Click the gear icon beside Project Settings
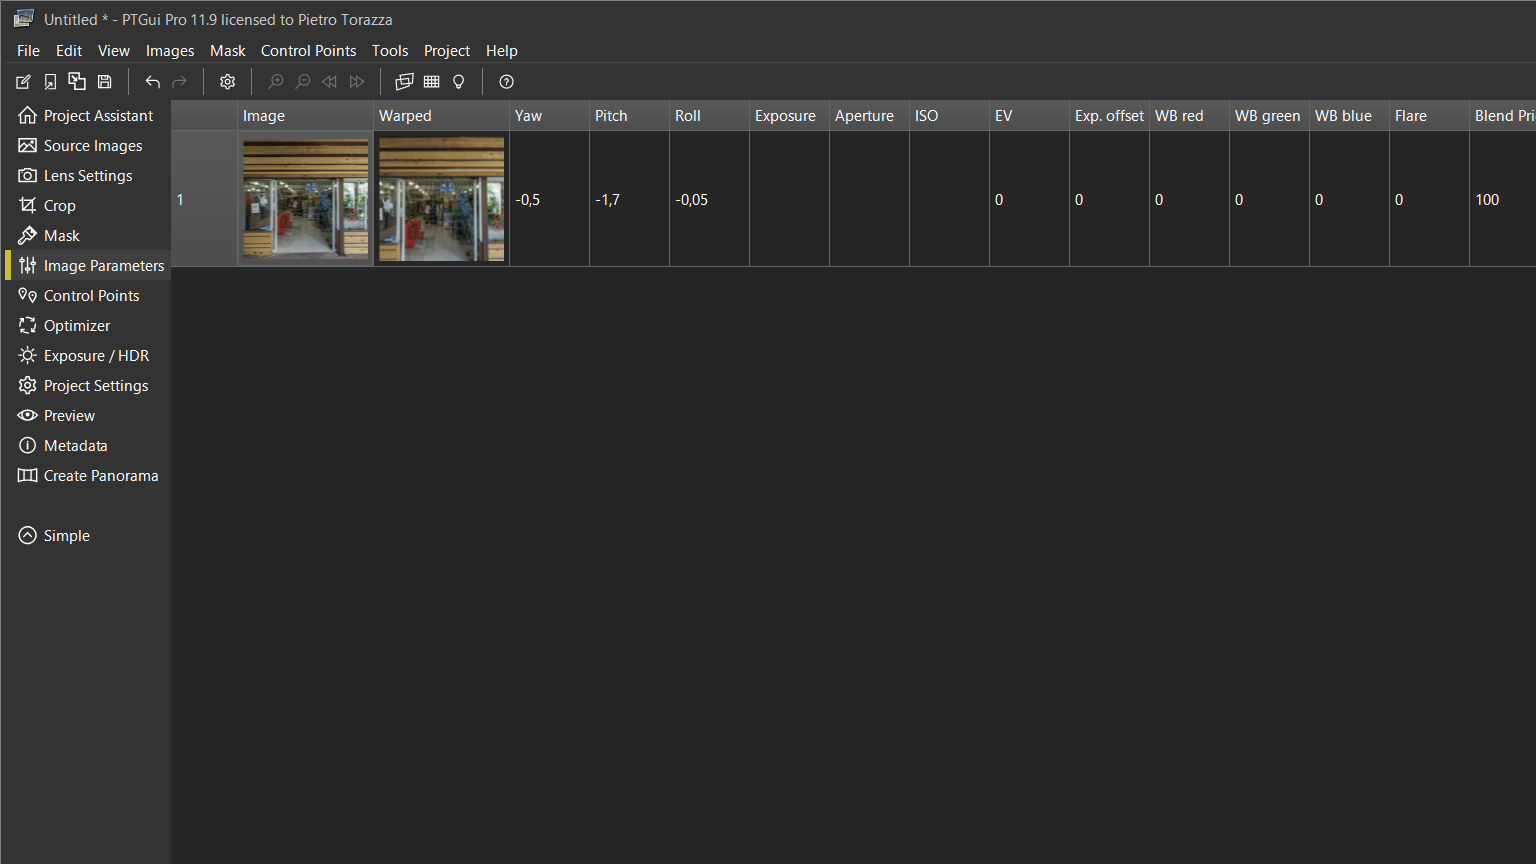The width and height of the screenshot is (1536, 864). [x=27, y=385]
